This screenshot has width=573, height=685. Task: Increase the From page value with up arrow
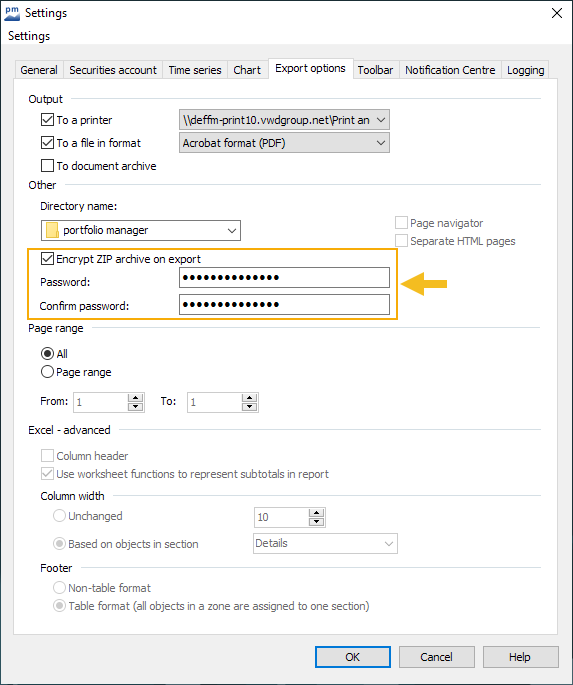(135, 398)
